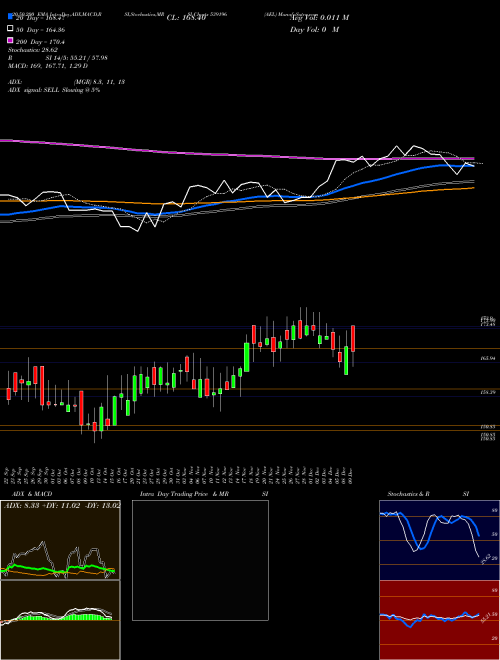Click the 'Avg Vol: 0.011 M' text
This screenshot has width=500, height=660.
[x=319, y=18]
